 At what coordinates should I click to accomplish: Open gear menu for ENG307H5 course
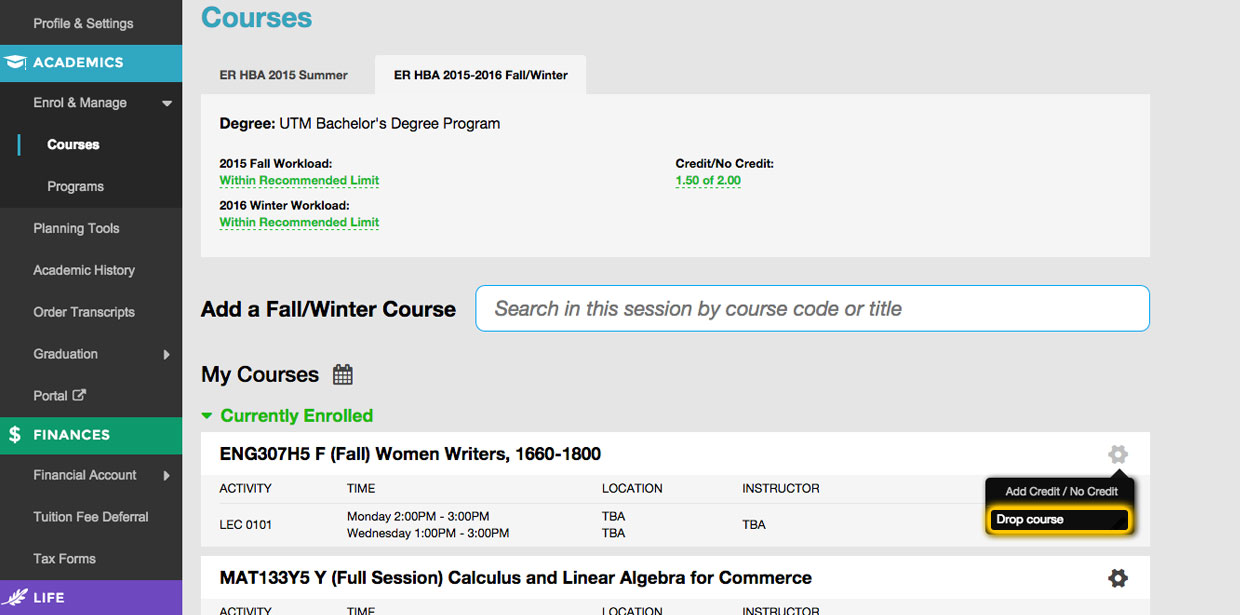(1117, 455)
